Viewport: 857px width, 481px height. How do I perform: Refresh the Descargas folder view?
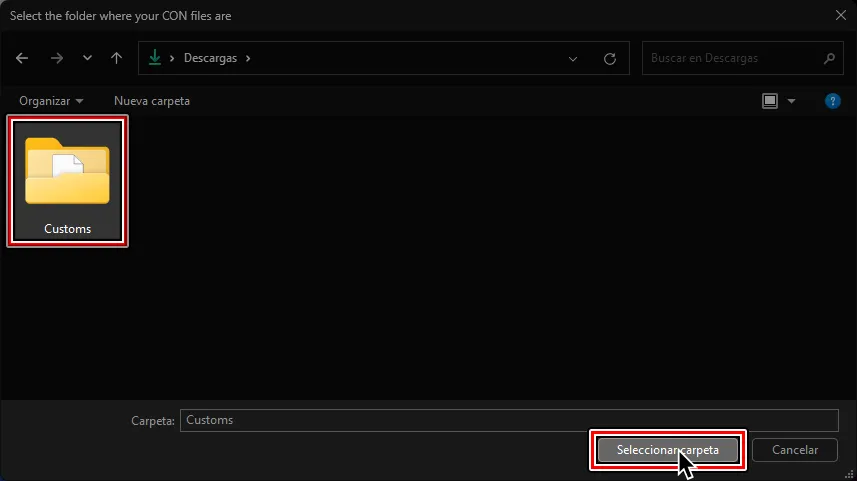[x=610, y=59]
